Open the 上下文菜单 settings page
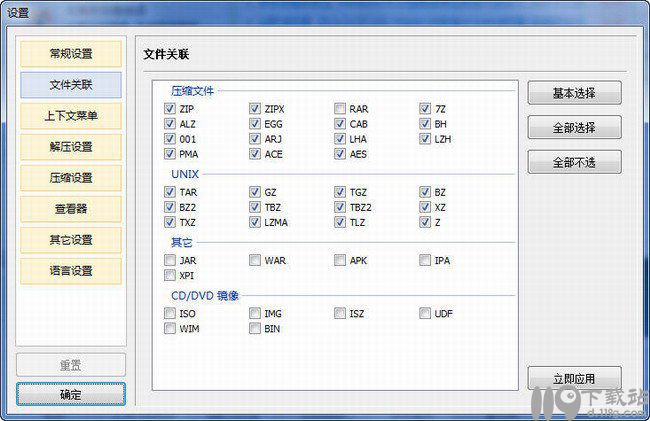650x421 pixels. click(x=71, y=116)
